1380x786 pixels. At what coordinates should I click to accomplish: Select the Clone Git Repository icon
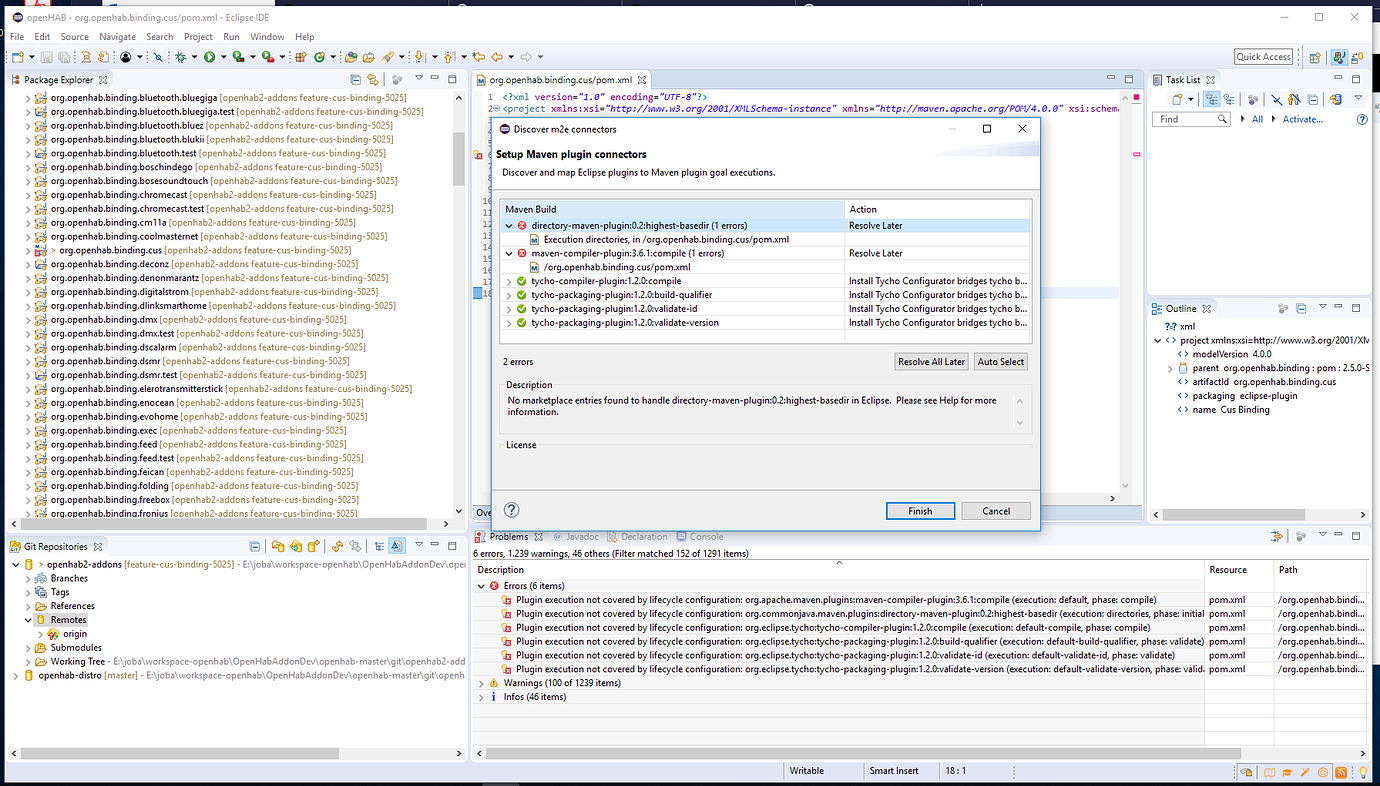295,546
